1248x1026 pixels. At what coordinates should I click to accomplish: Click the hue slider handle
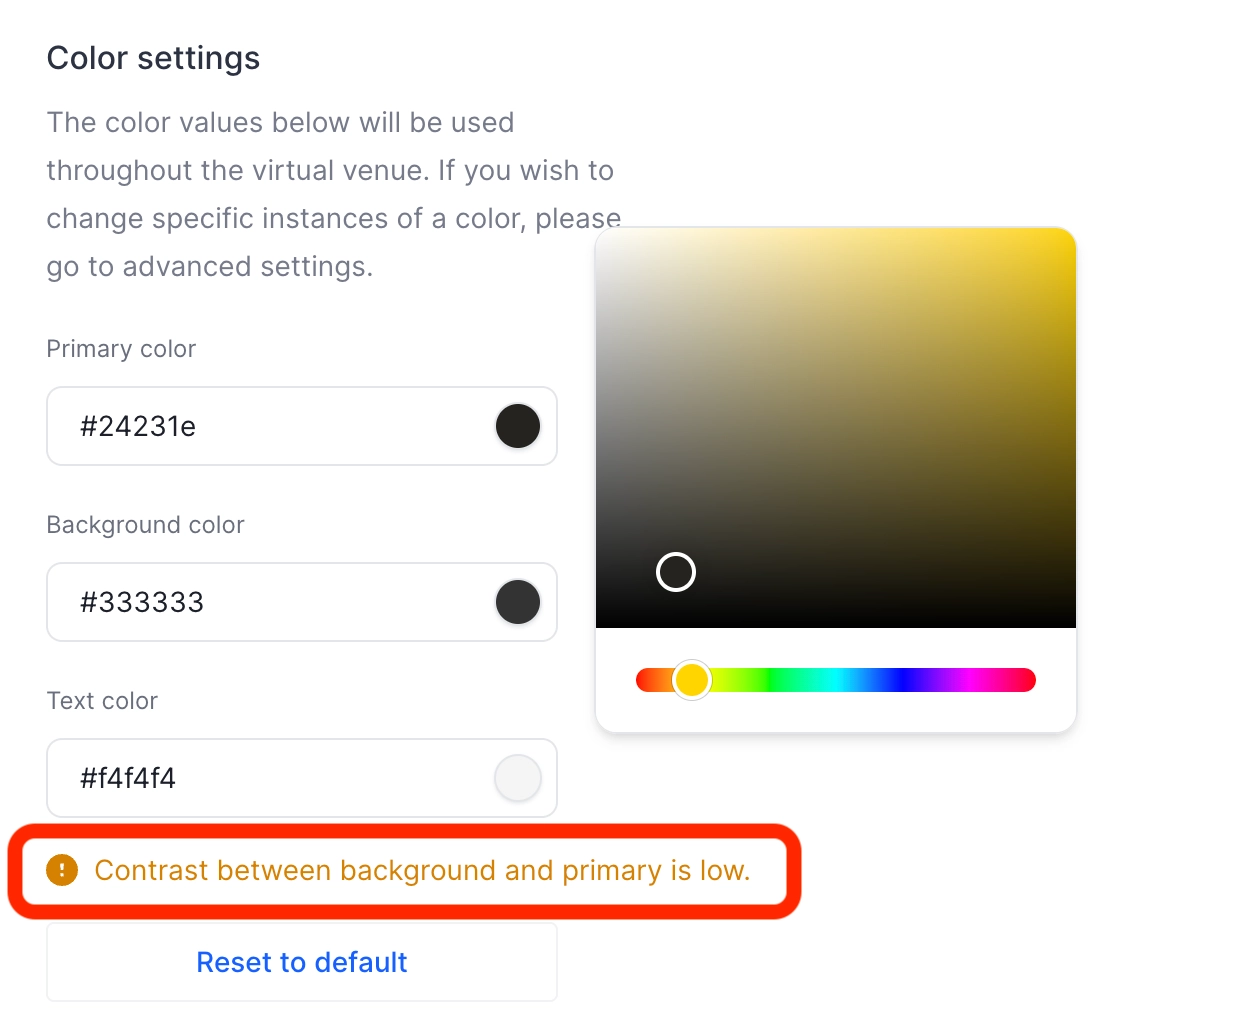692,680
